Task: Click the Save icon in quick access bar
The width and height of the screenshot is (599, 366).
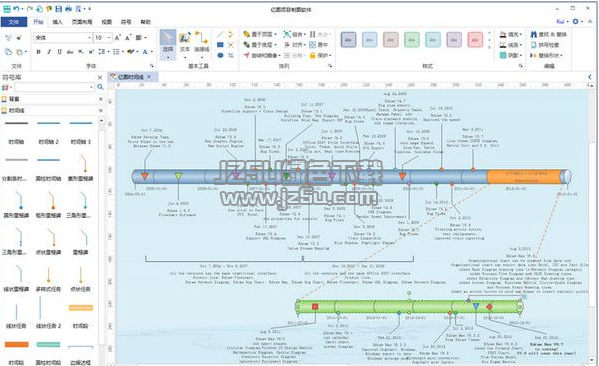Action: click(58, 8)
